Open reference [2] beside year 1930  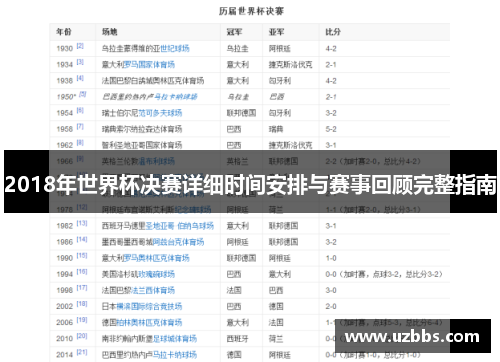(80, 46)
